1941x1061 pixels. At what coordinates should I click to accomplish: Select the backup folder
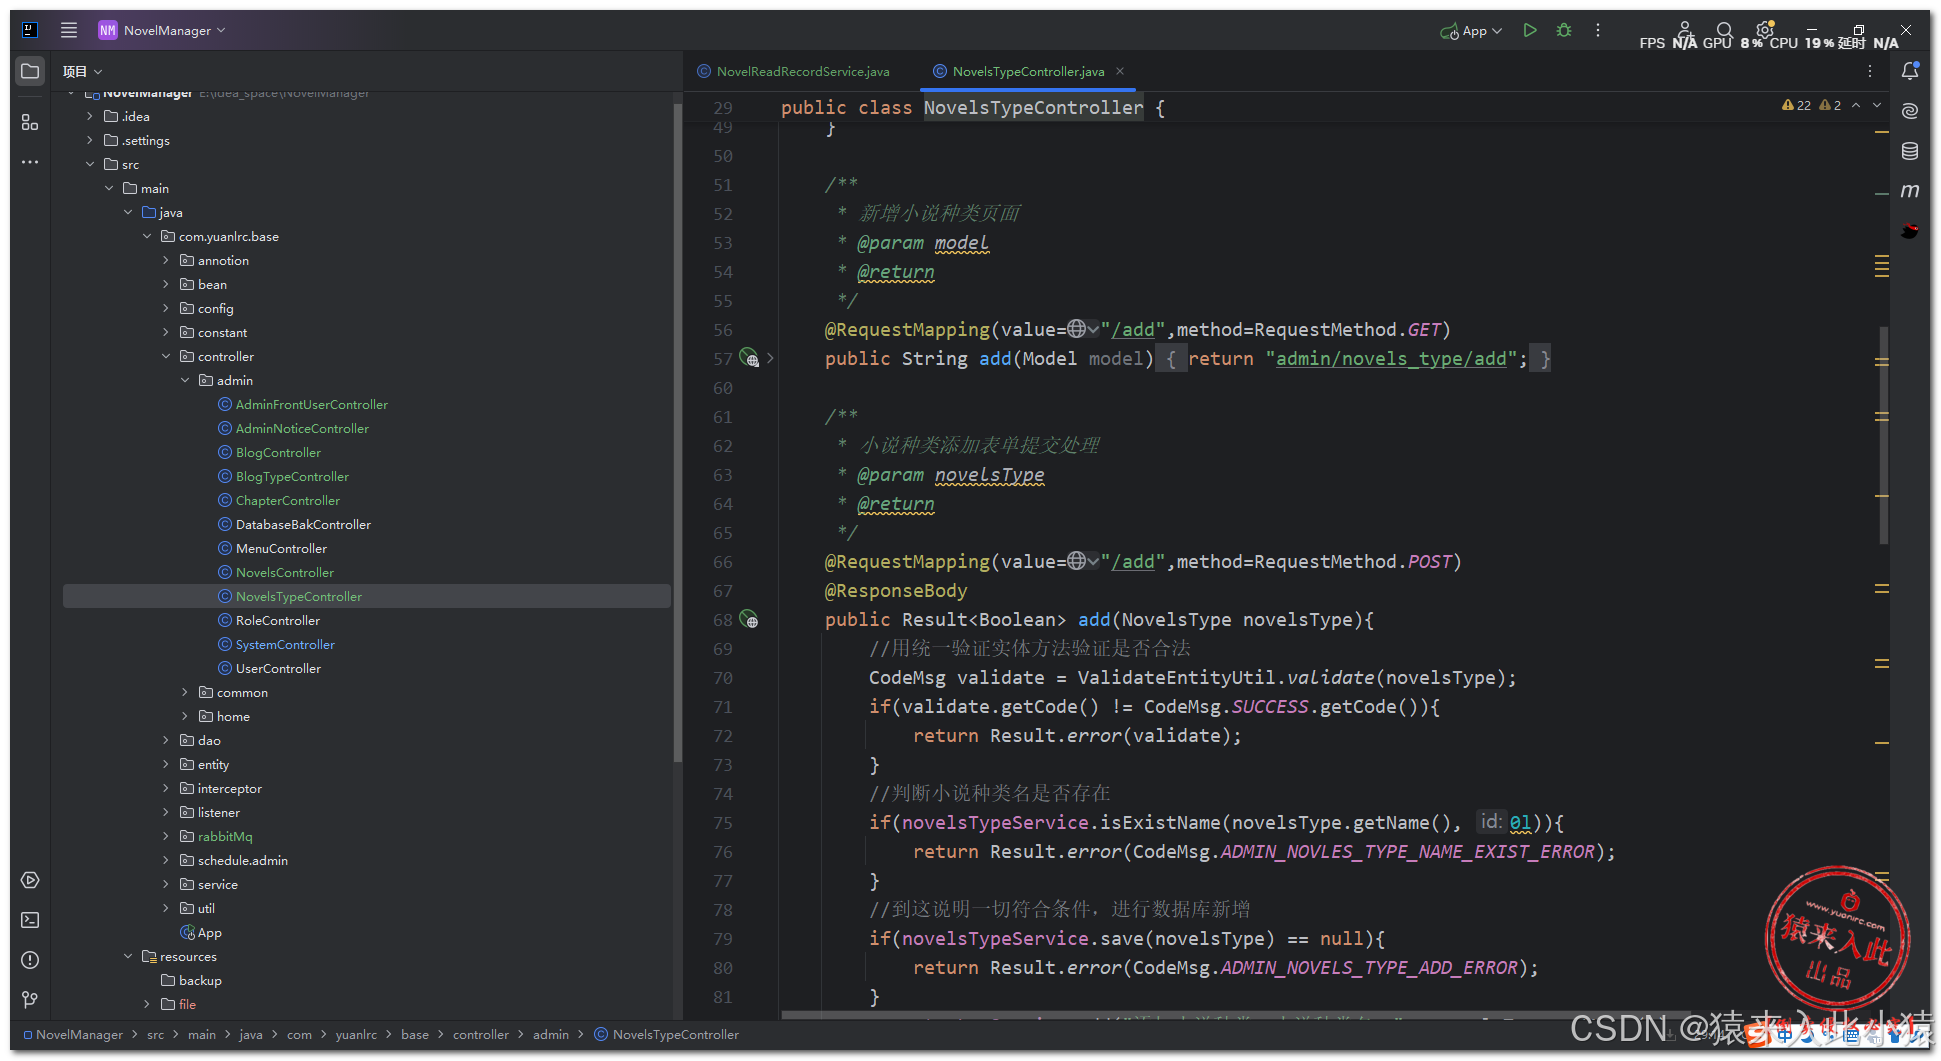(192, 980)
